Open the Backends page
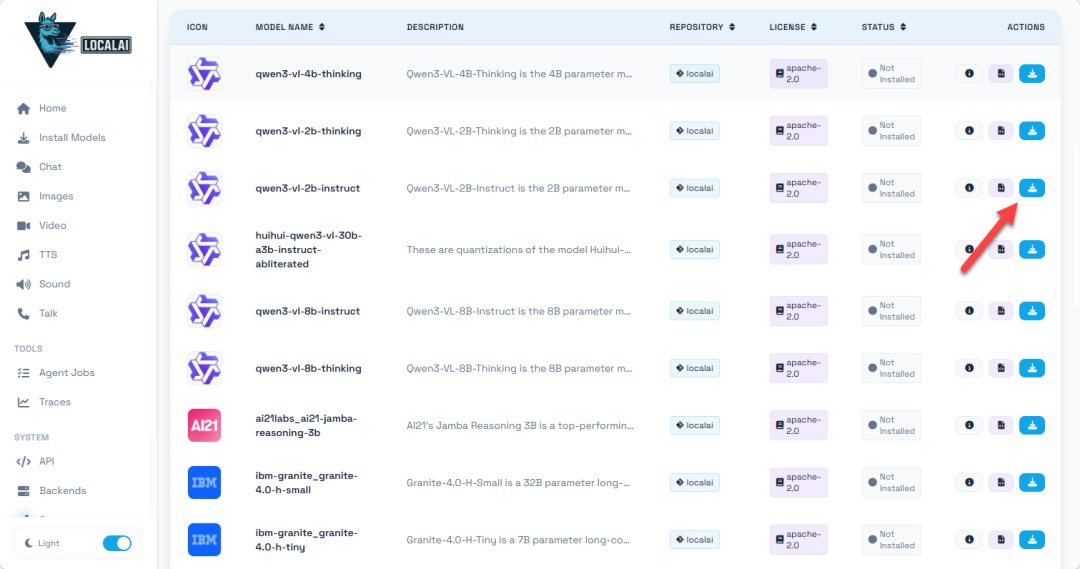Screen dimensions: 1080x569 [x=62, y=491]
